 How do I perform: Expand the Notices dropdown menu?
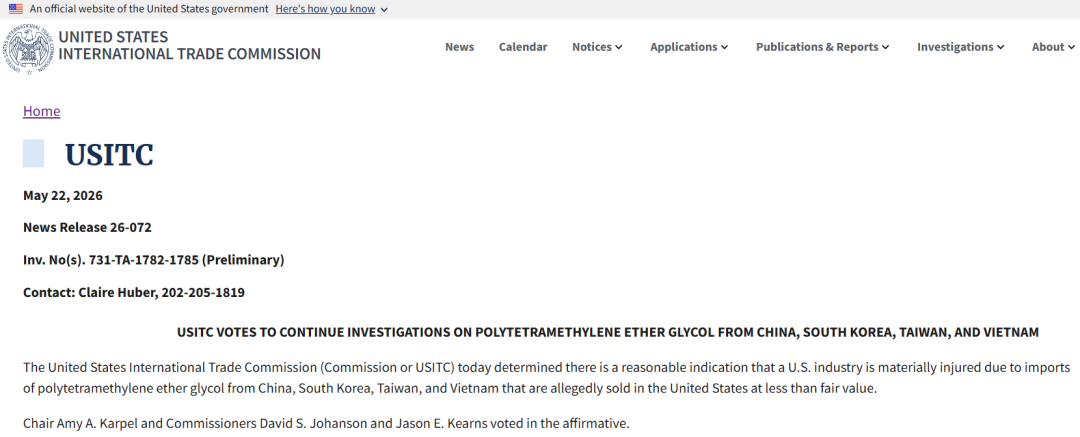(597, 47)
